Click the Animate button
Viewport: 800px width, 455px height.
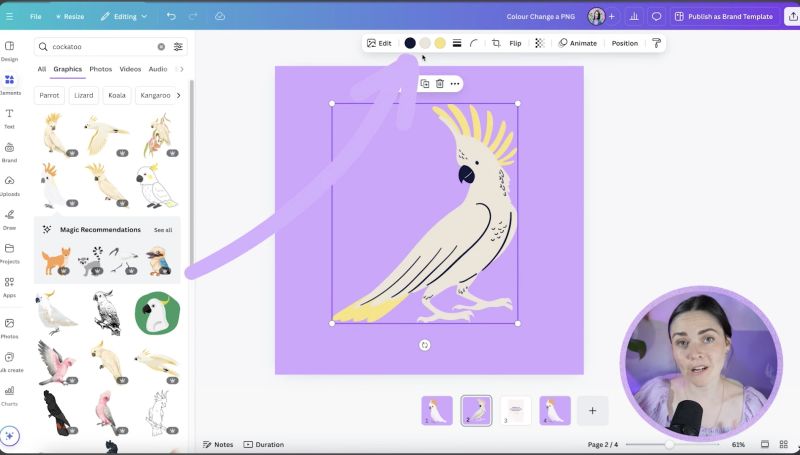click(578, 43)
